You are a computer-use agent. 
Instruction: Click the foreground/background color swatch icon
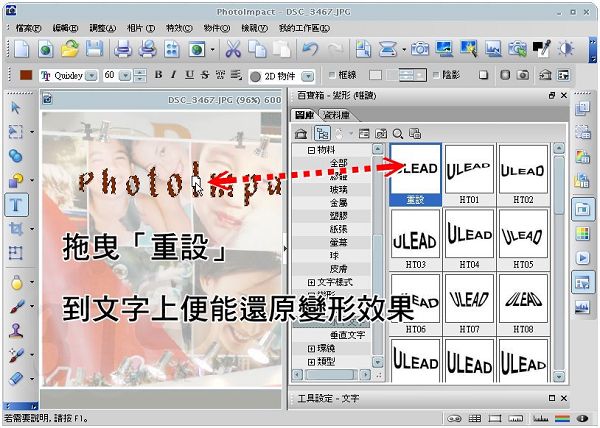(x=541, y=49)
